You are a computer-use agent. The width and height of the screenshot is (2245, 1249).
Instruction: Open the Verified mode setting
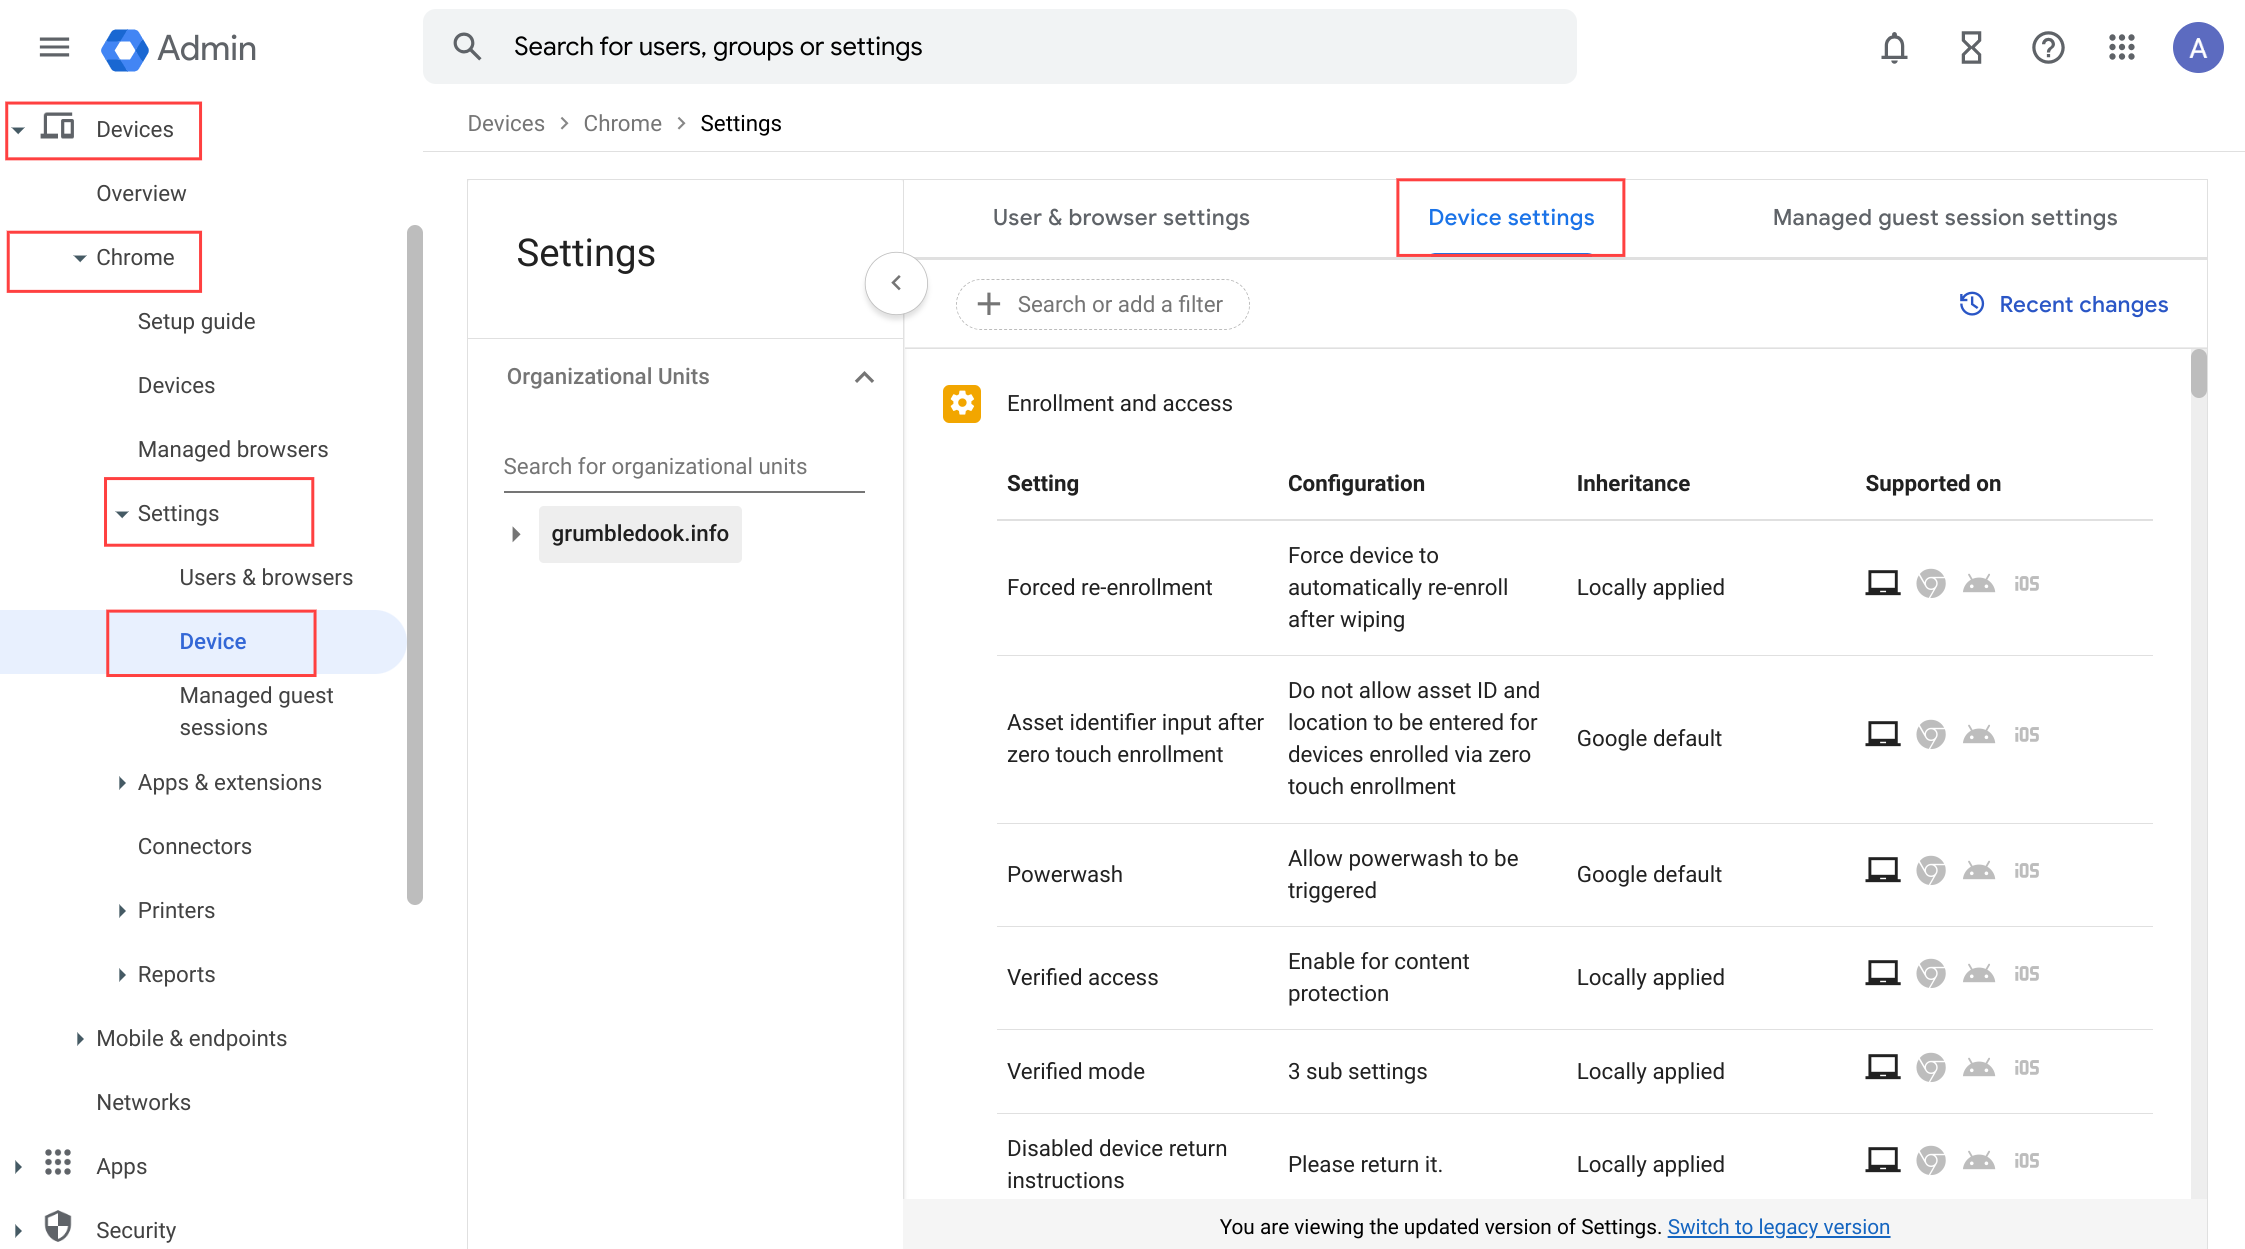[x=1575, y=1072]
